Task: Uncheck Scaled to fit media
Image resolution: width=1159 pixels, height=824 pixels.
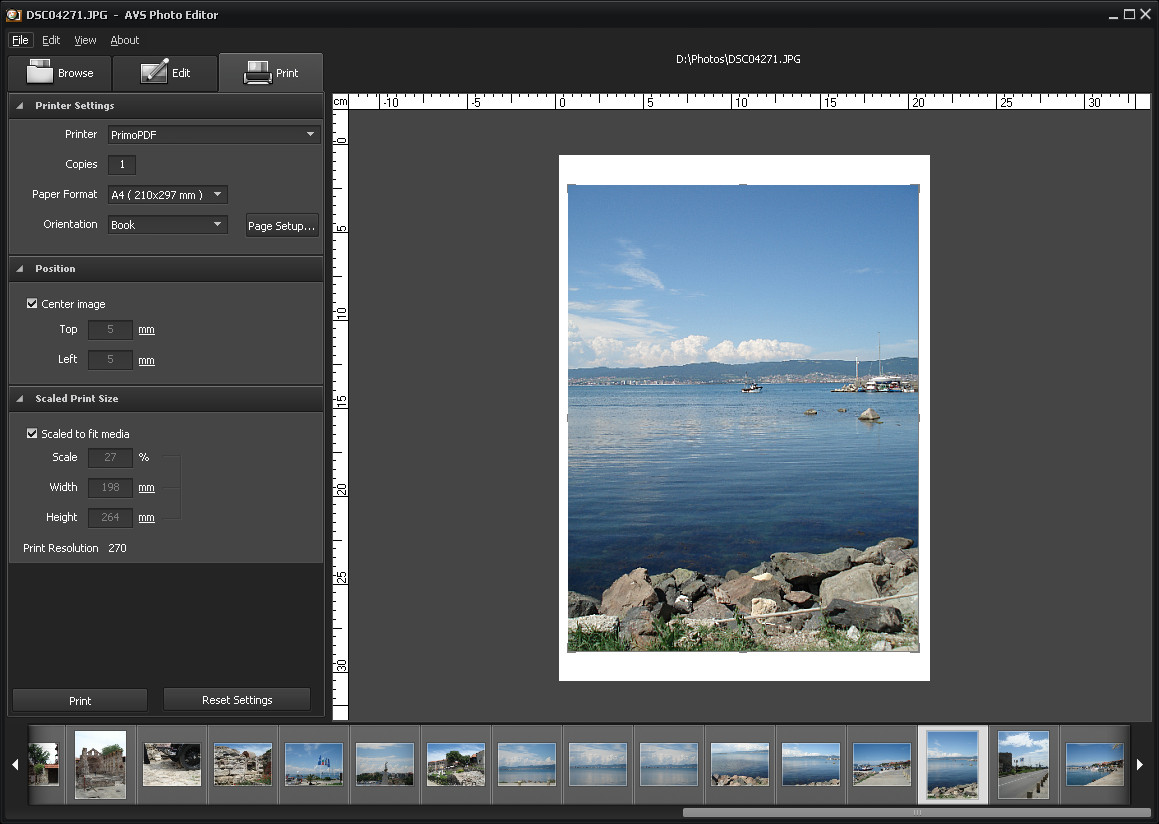Action: coord(32,433)
